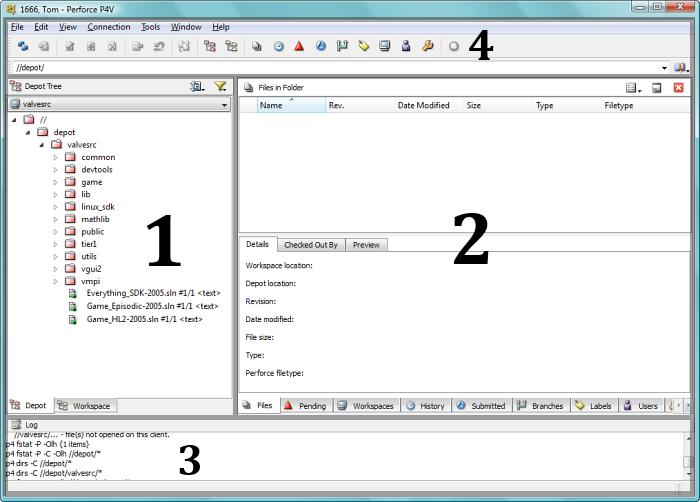Open Labels via the yellow tag toolbar icon
The image size is (700, 502).
(x=363, y=46)
